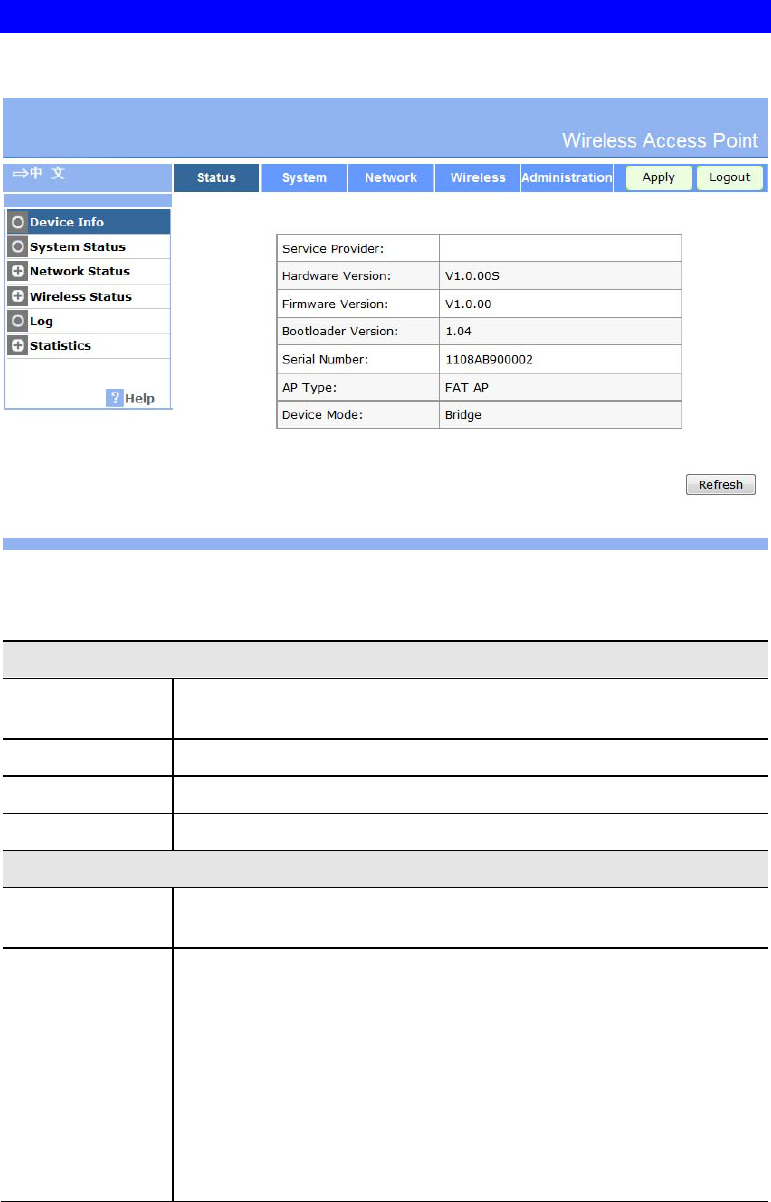Image resolution: width=771 pixels, height=1202 pixels.
Task: Click the Bootloader Version label
Action: (340, 331)
